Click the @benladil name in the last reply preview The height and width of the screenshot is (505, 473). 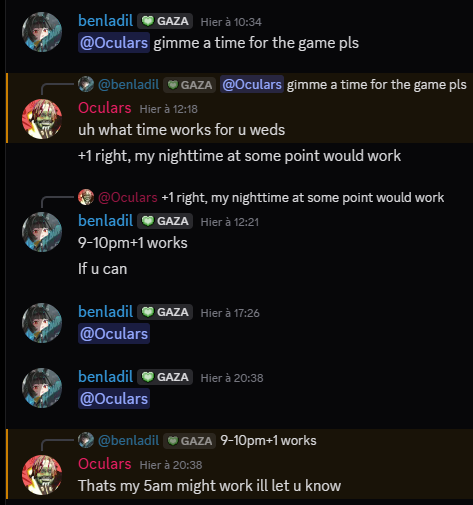click(x=129, y=440)
